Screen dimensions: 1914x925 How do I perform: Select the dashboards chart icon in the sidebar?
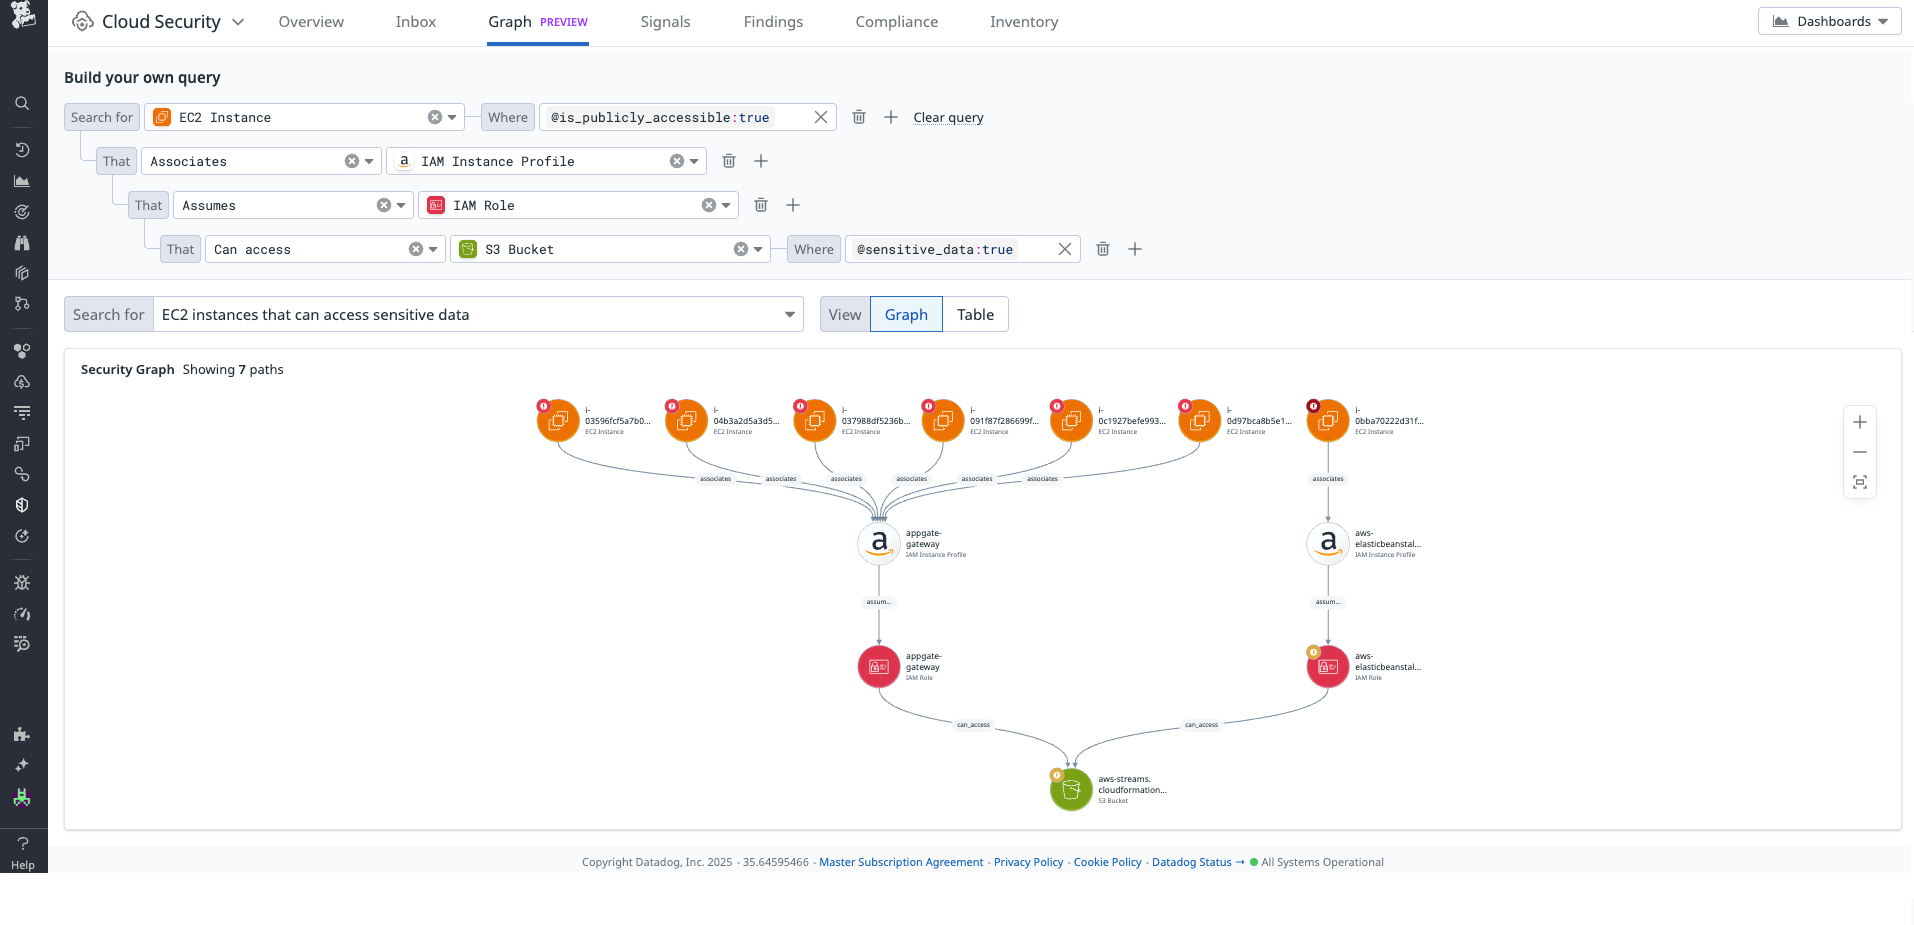coord(22,181)
